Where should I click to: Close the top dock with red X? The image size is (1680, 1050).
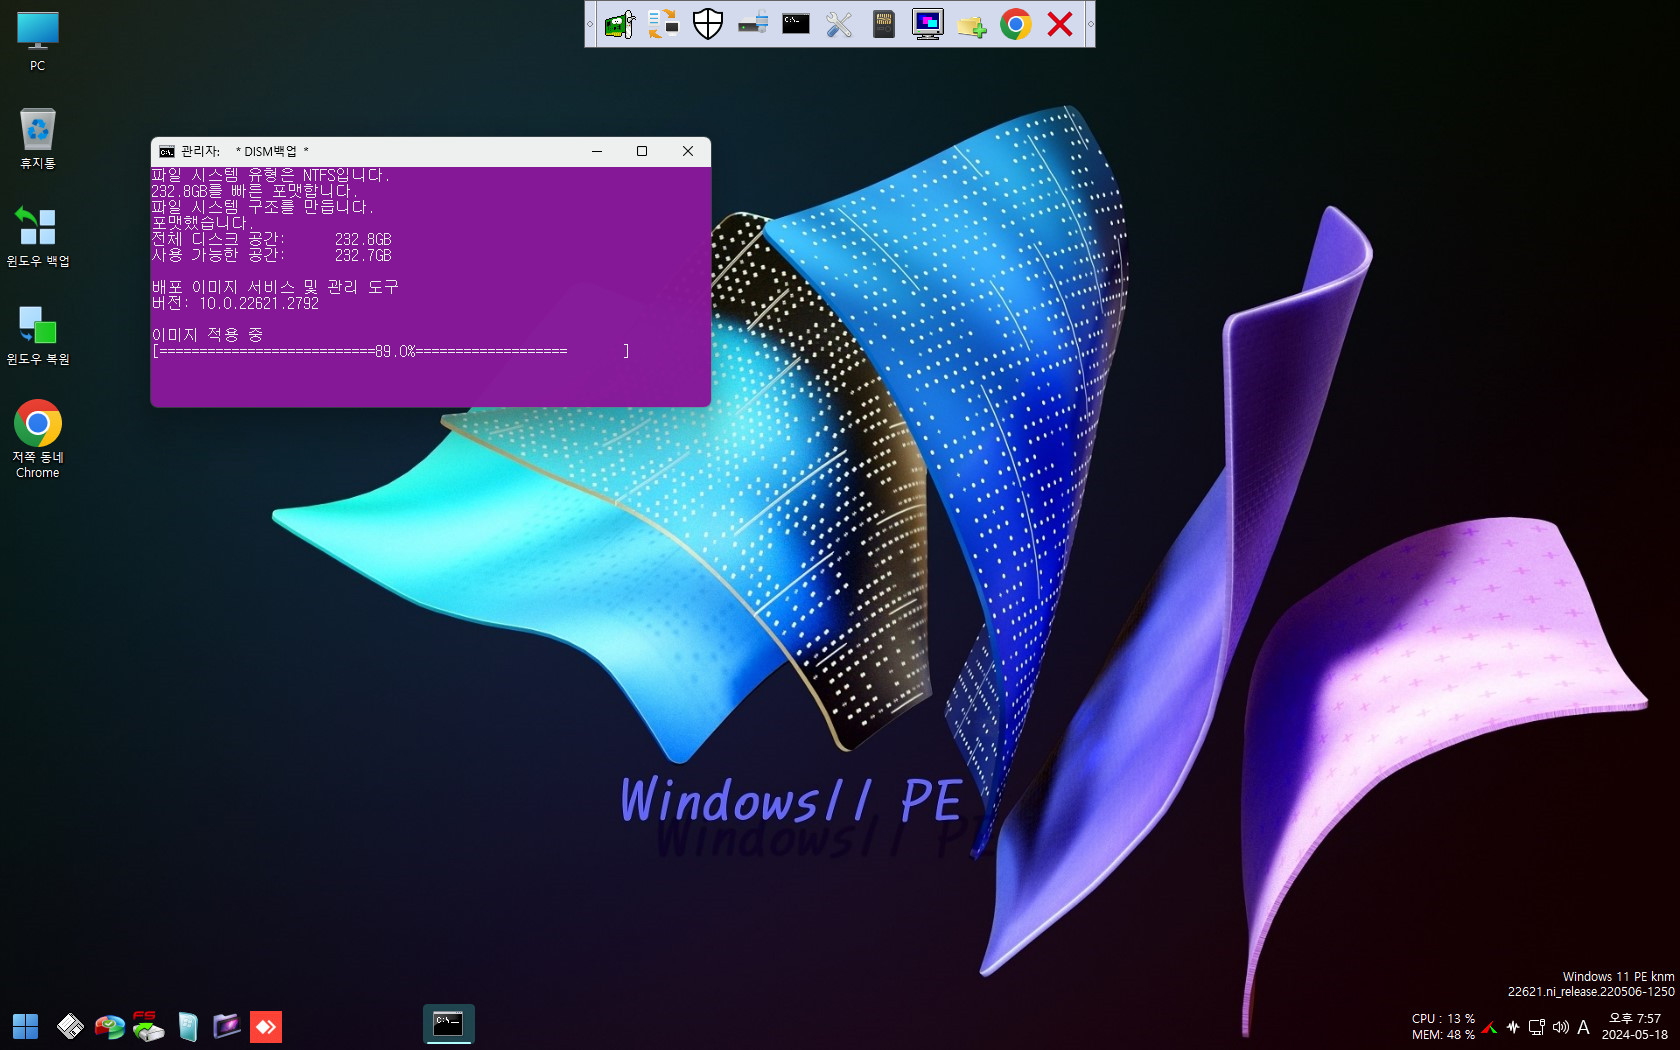pyautogui.click(x=1060, y=24)
